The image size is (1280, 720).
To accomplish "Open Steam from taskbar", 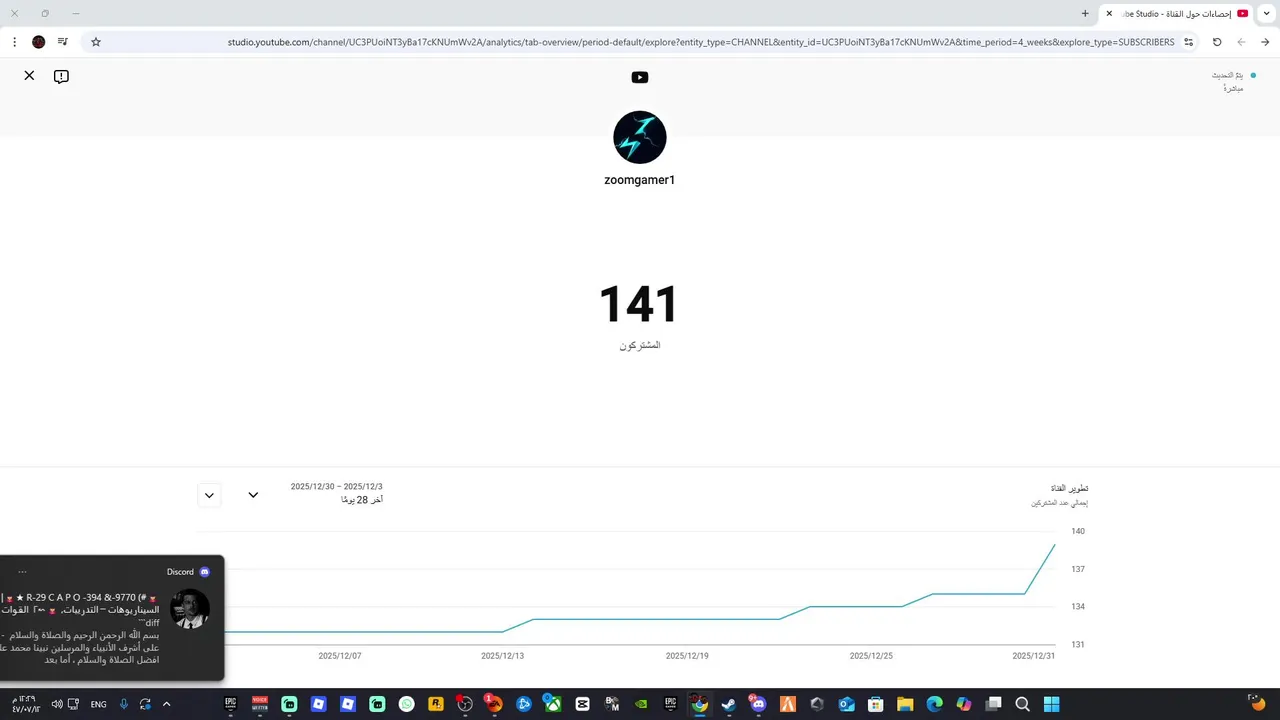I will click(728, 704).
